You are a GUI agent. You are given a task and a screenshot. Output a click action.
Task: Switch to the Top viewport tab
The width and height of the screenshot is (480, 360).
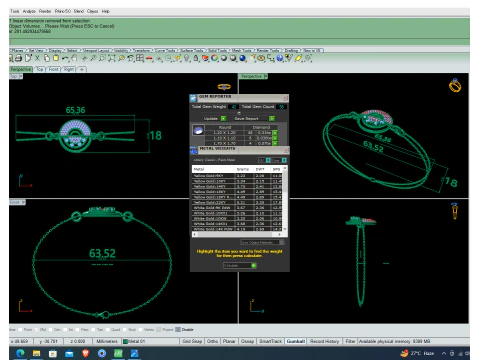(x=40, y=69)
